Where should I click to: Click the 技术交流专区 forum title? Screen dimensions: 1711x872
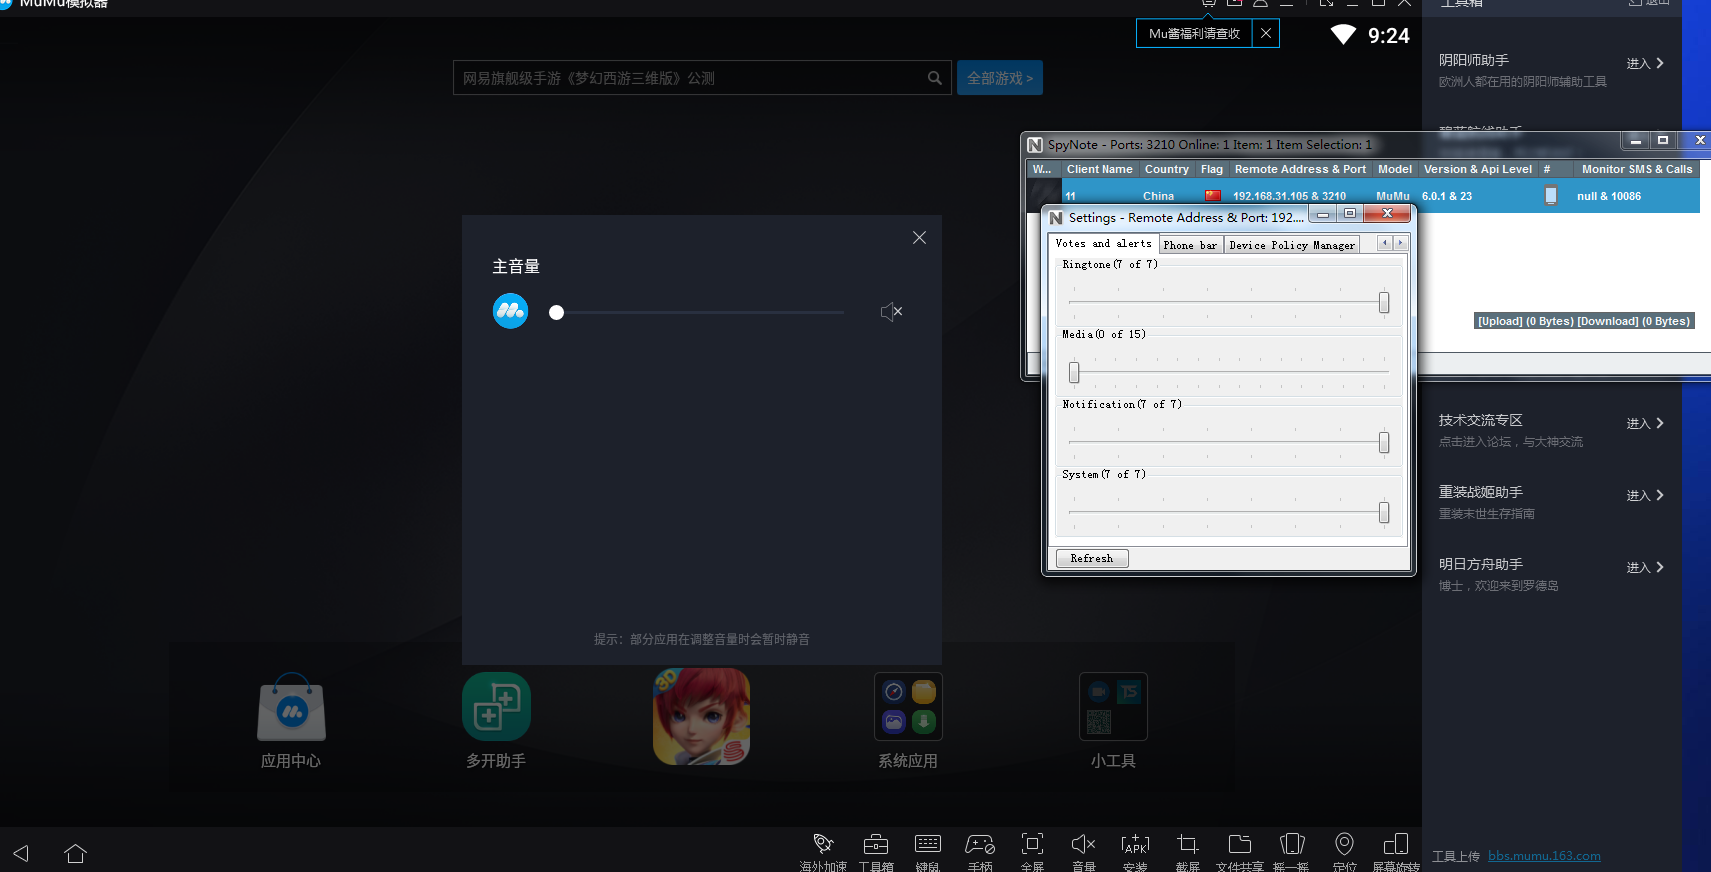point(1481,420)
